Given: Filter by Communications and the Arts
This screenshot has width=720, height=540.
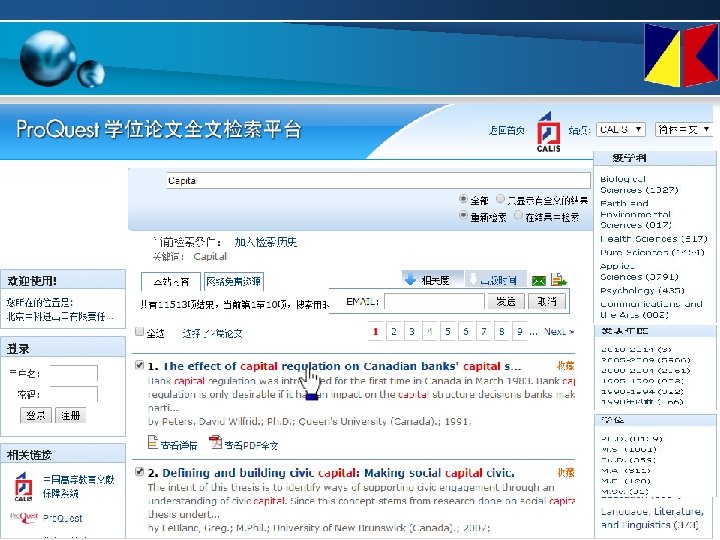Looking at the screenshot, I should point(651,309).
